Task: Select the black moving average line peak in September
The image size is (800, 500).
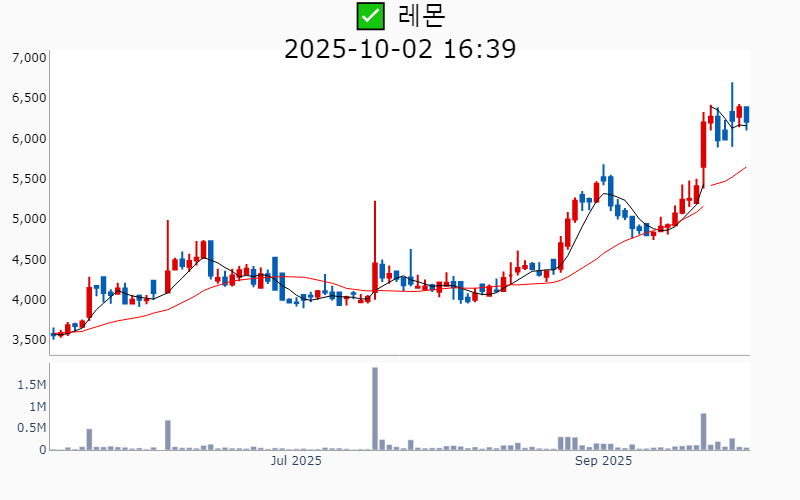Action: click(x=606, y=194)
